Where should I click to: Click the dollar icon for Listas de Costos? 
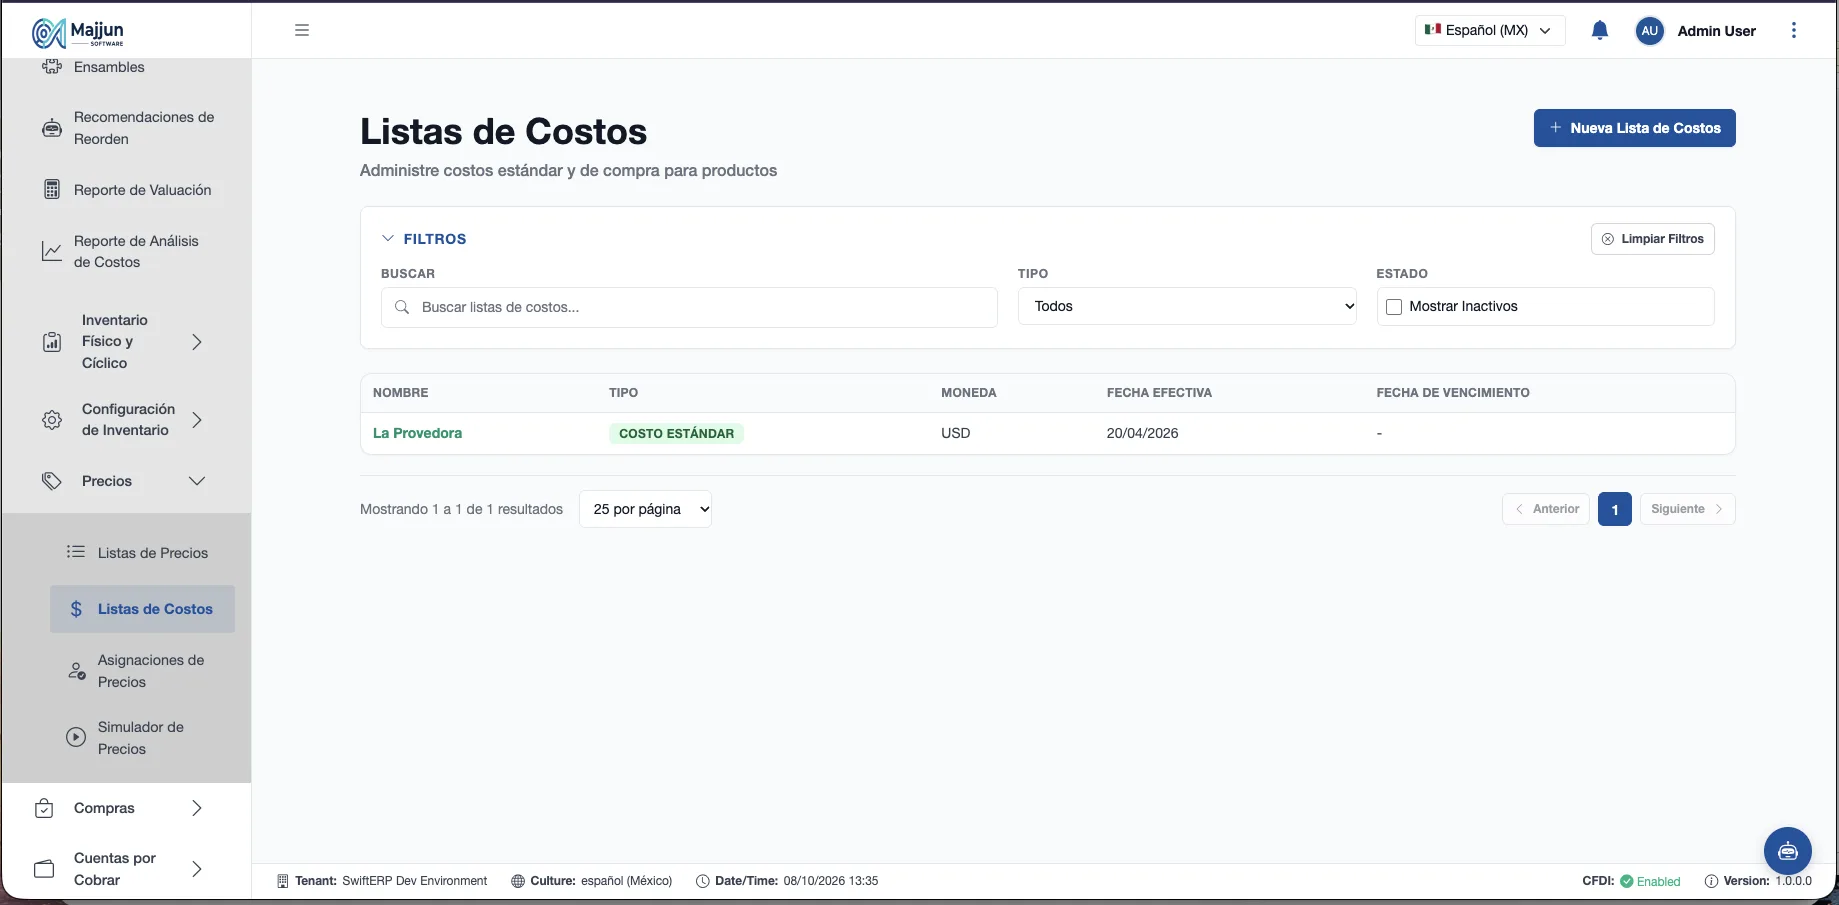tap(76, 609)
